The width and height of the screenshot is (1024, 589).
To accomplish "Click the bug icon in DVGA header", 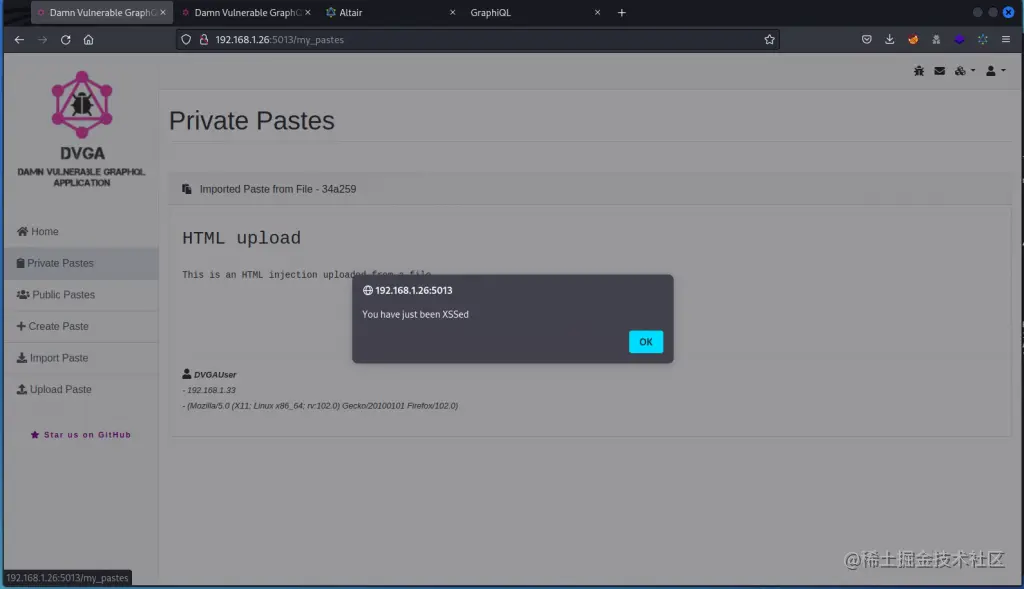I will tap(919, 71).
